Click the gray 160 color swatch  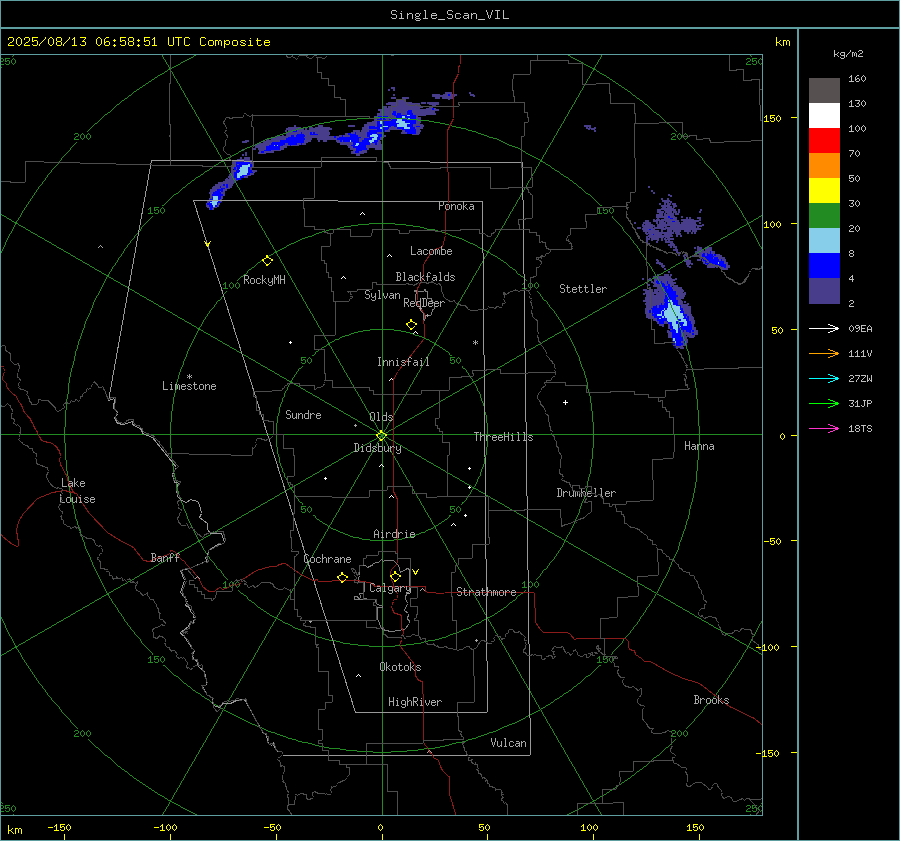(x=824, y=91)
